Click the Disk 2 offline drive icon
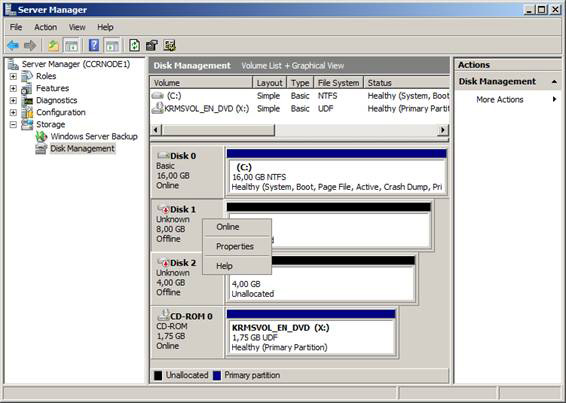566x403 pixels. coord(163,263)
